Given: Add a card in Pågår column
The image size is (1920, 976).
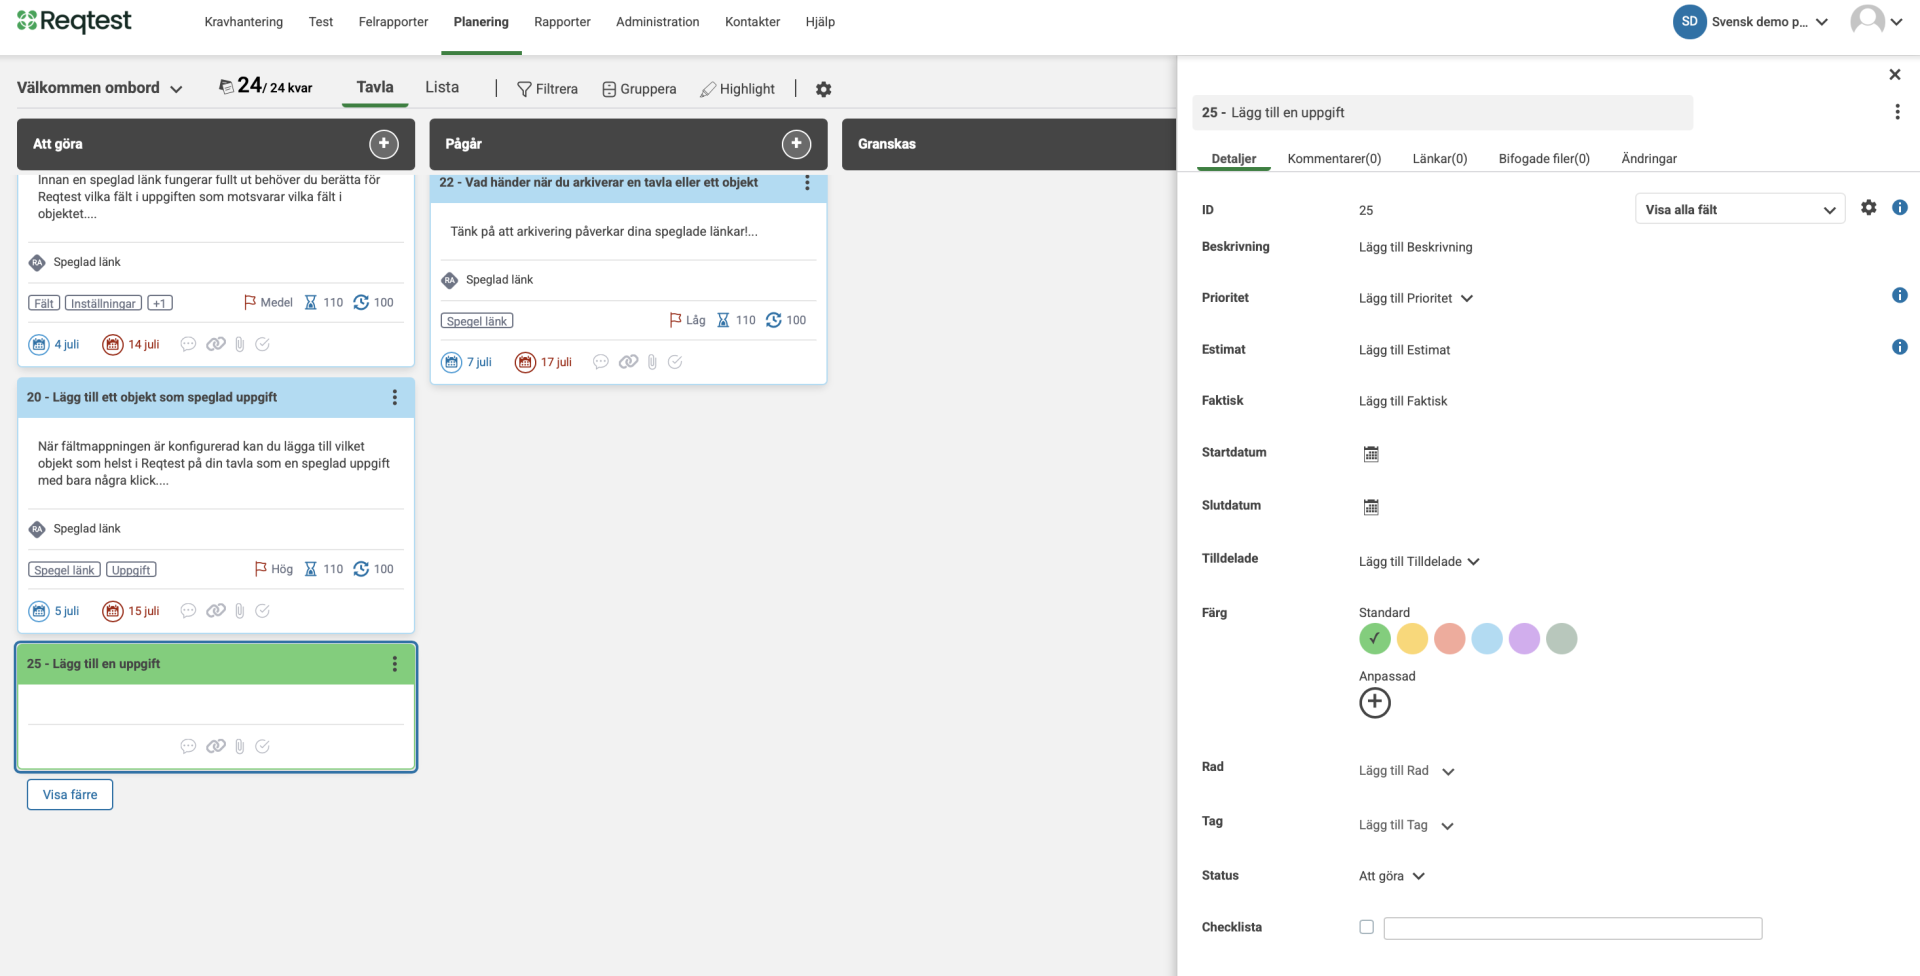Looking at the screenshot, I should pos(796,144).
